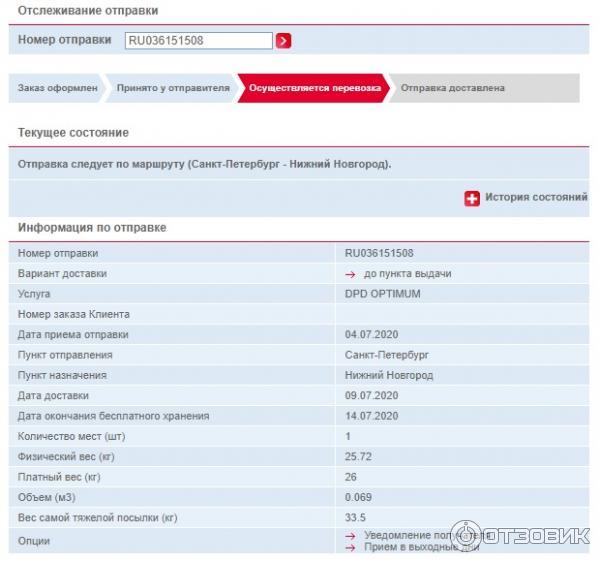Viewport: 600px width, 562px height.
Task: Click the current route status sentence
Action: pos(204,164)
